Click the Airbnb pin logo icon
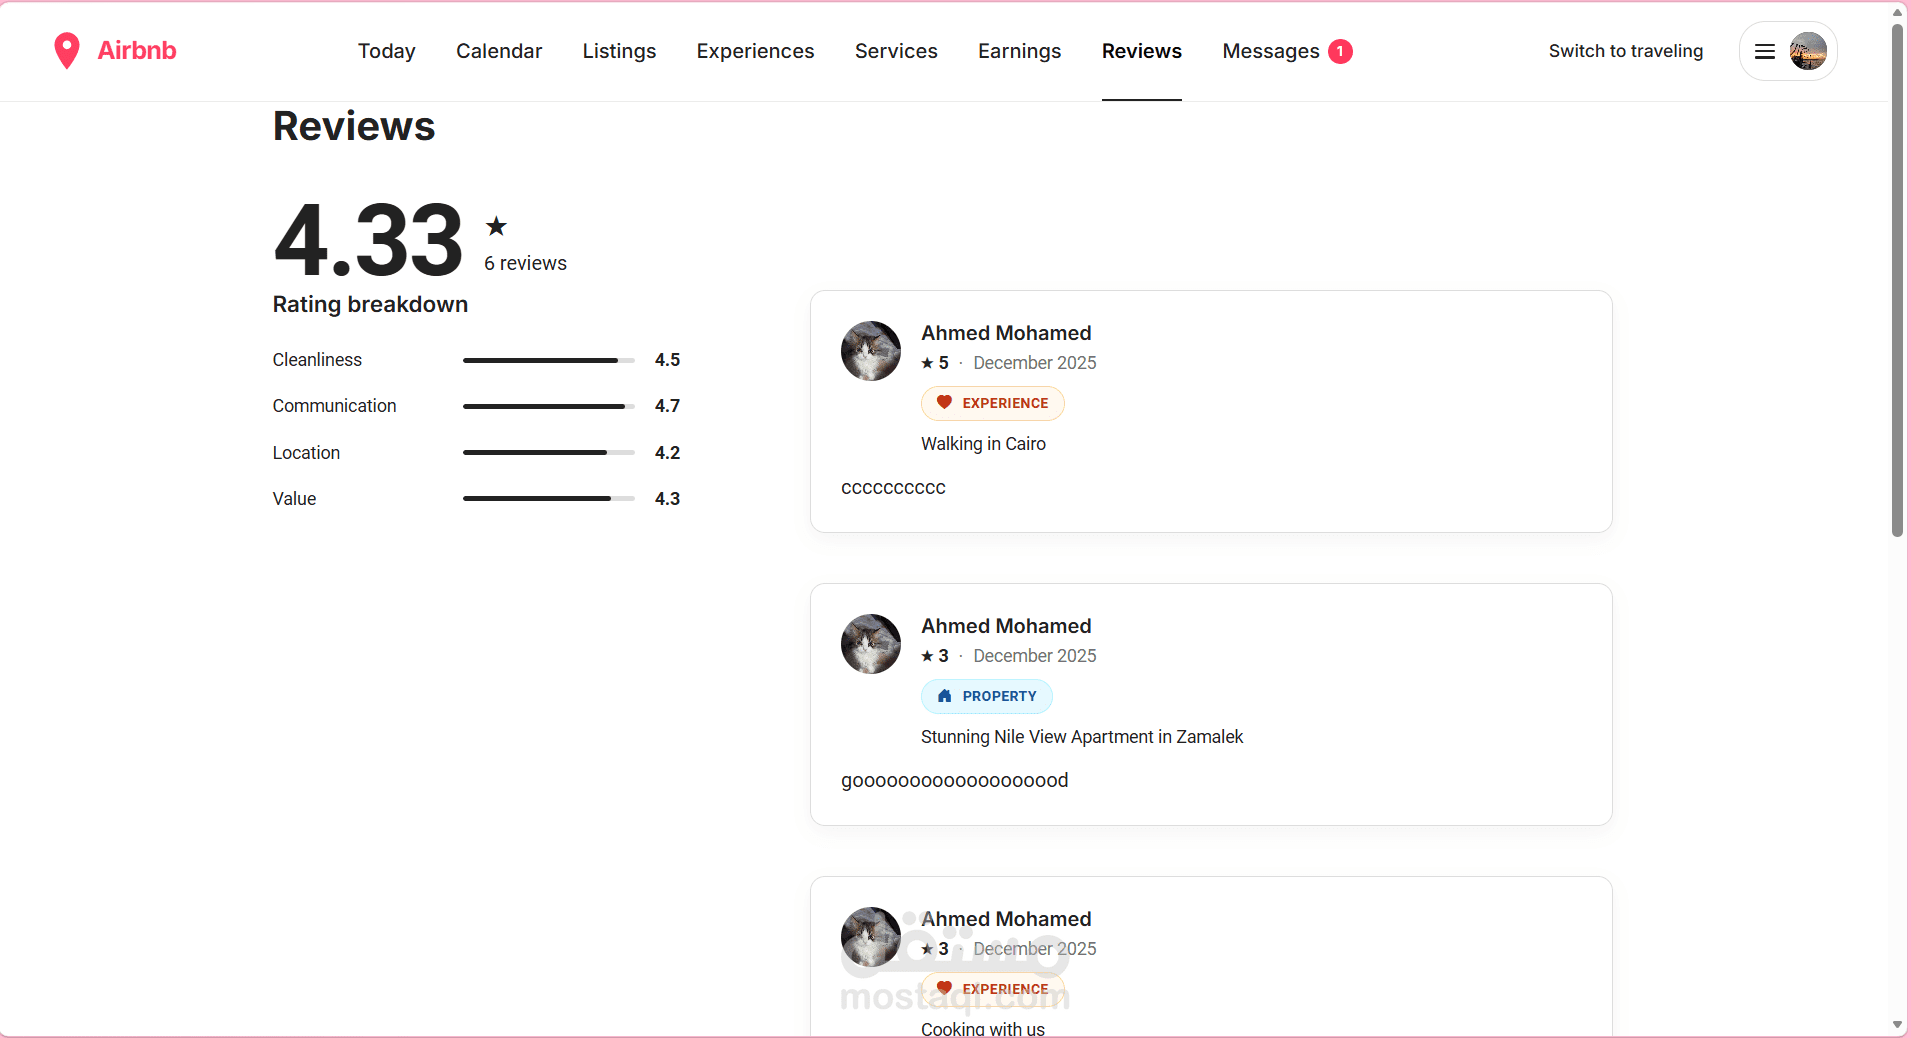 67,51
